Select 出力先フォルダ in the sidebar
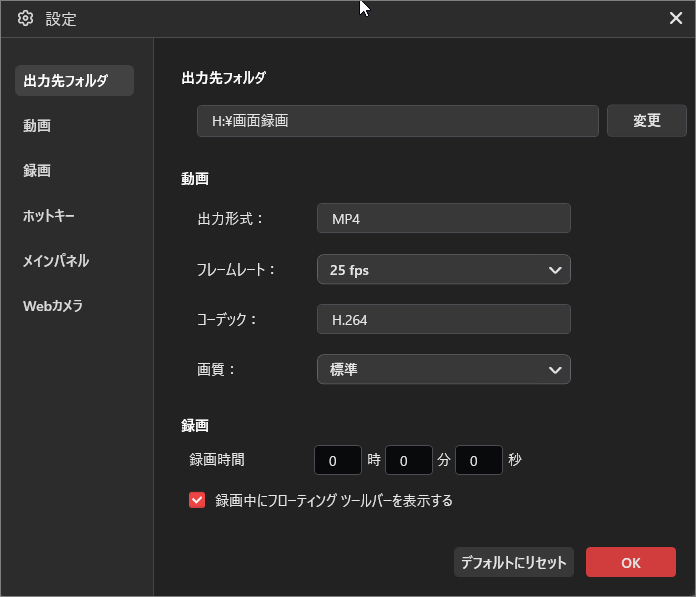 point(74,80)
